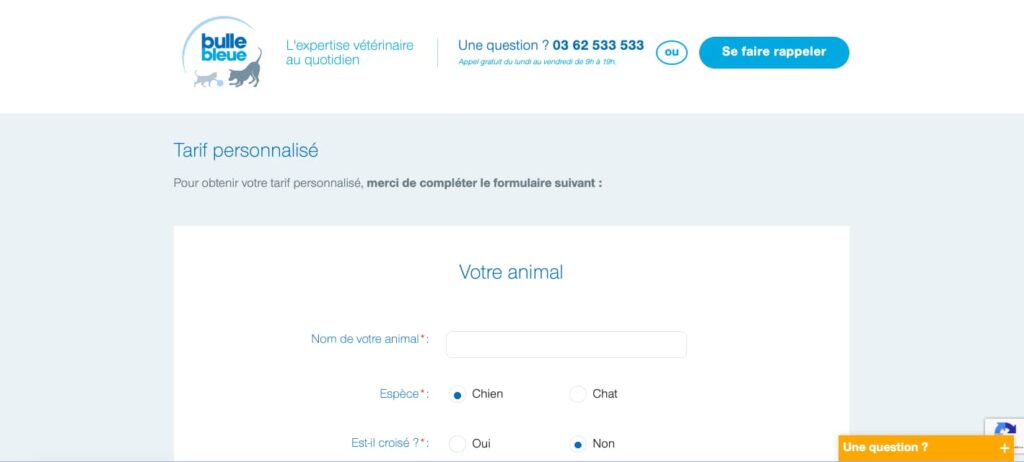Screen dimensions: 1024x462
Task: Click the "Tarif personnalisé" heading
Action: pyautogui.click(x=245, y=151)
